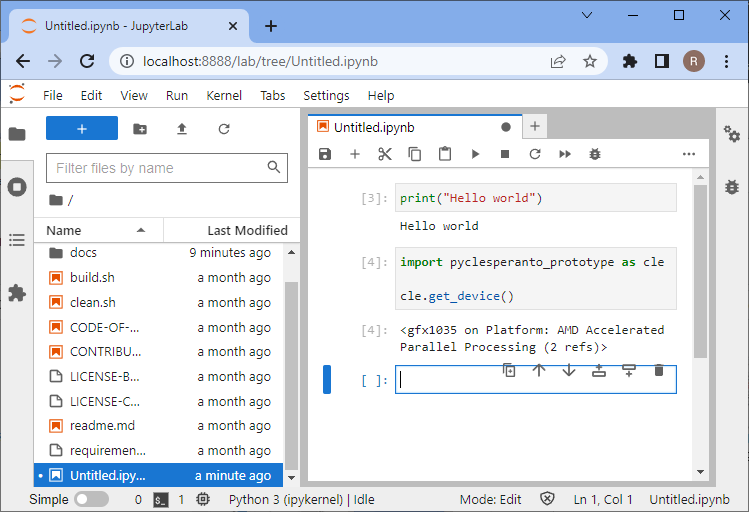Click the notebook vertical scrollbar

click(x=700, y=270)
